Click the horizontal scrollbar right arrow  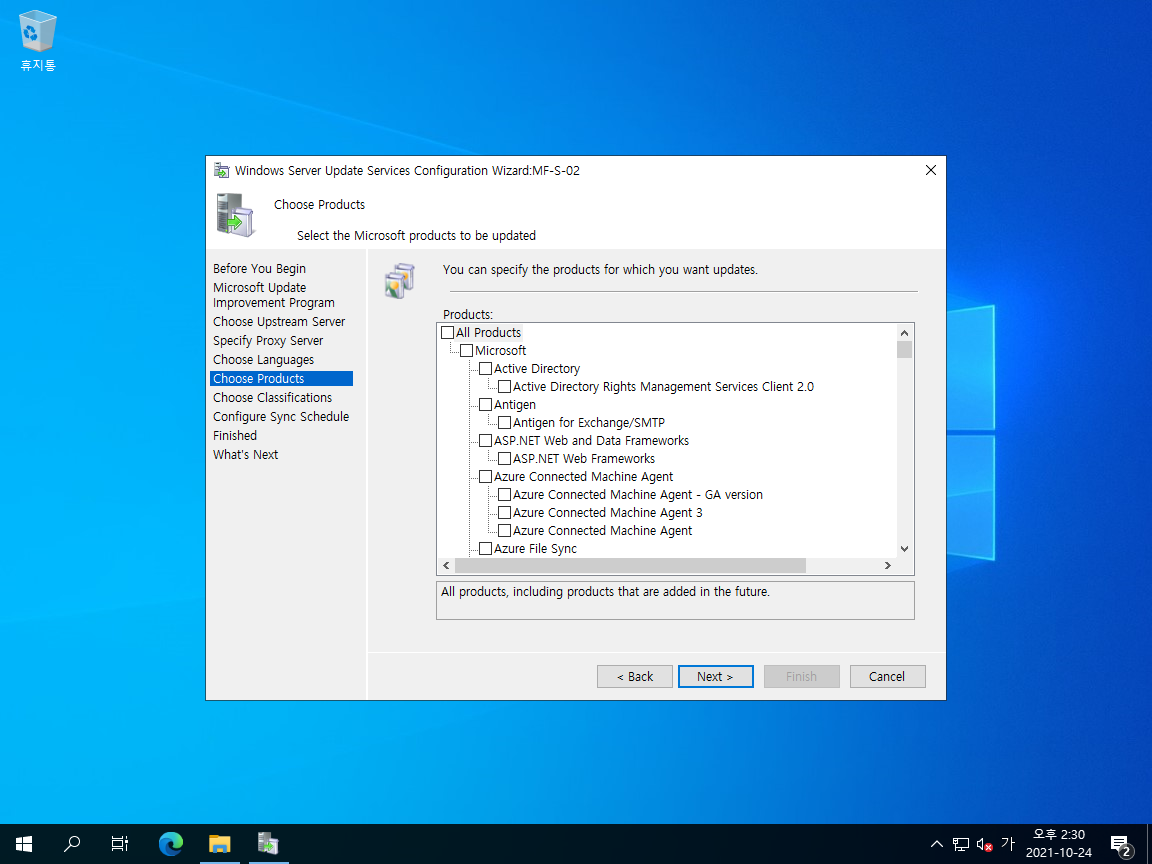[x=888, y=566]
